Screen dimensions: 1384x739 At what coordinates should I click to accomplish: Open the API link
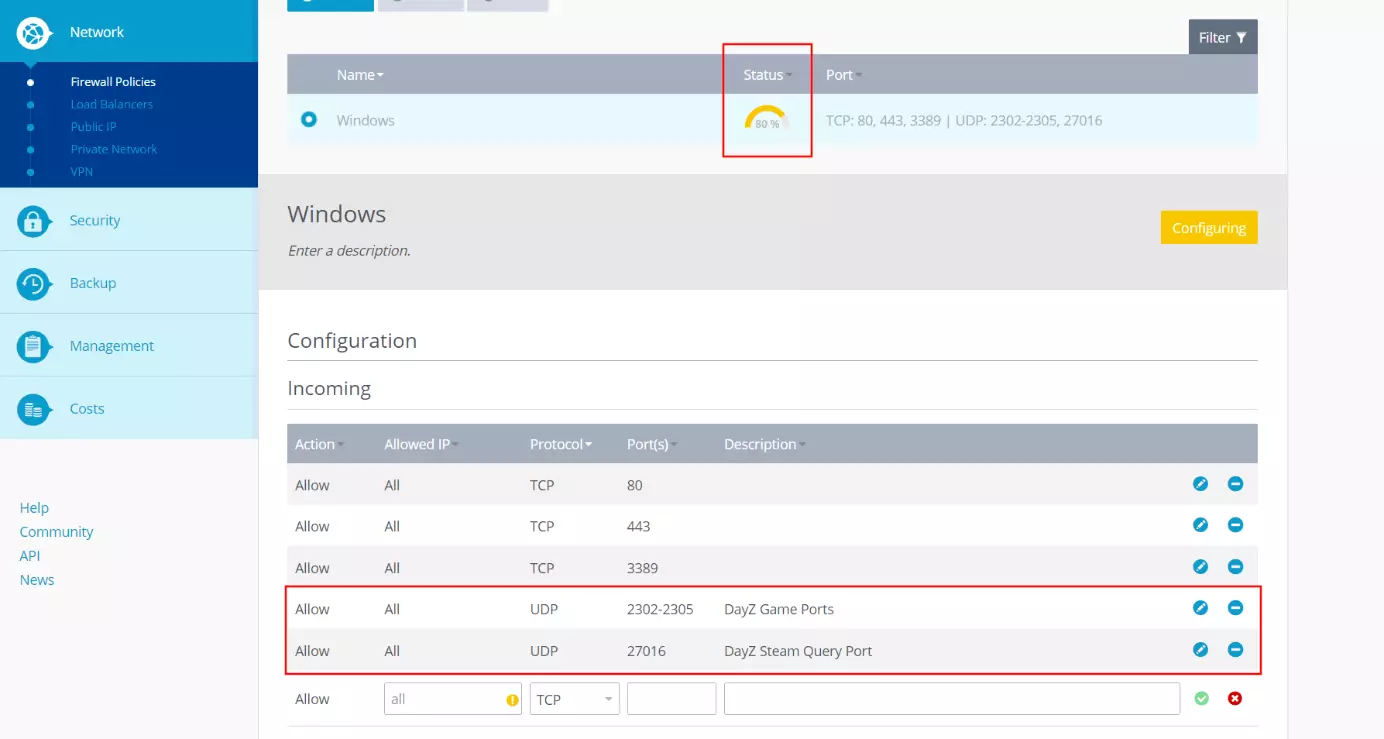tap(30, 556)
